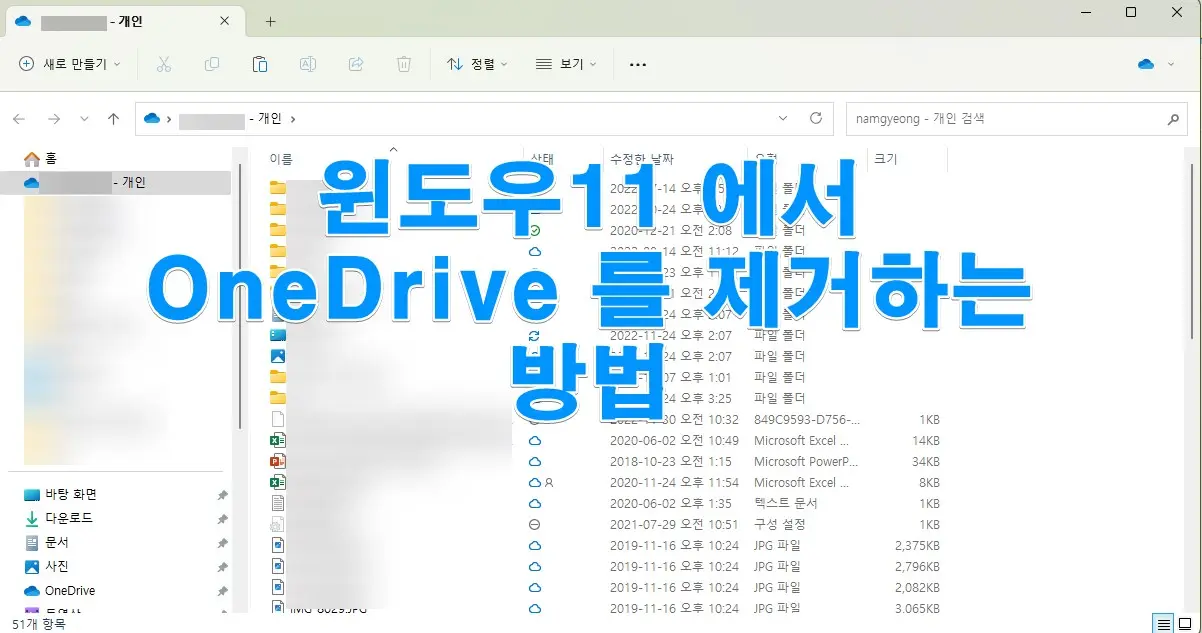The height and width of the screenshot is (633, 1202).
Task: Refresh the folder with the refresh icon
Action: click(817, 118)
